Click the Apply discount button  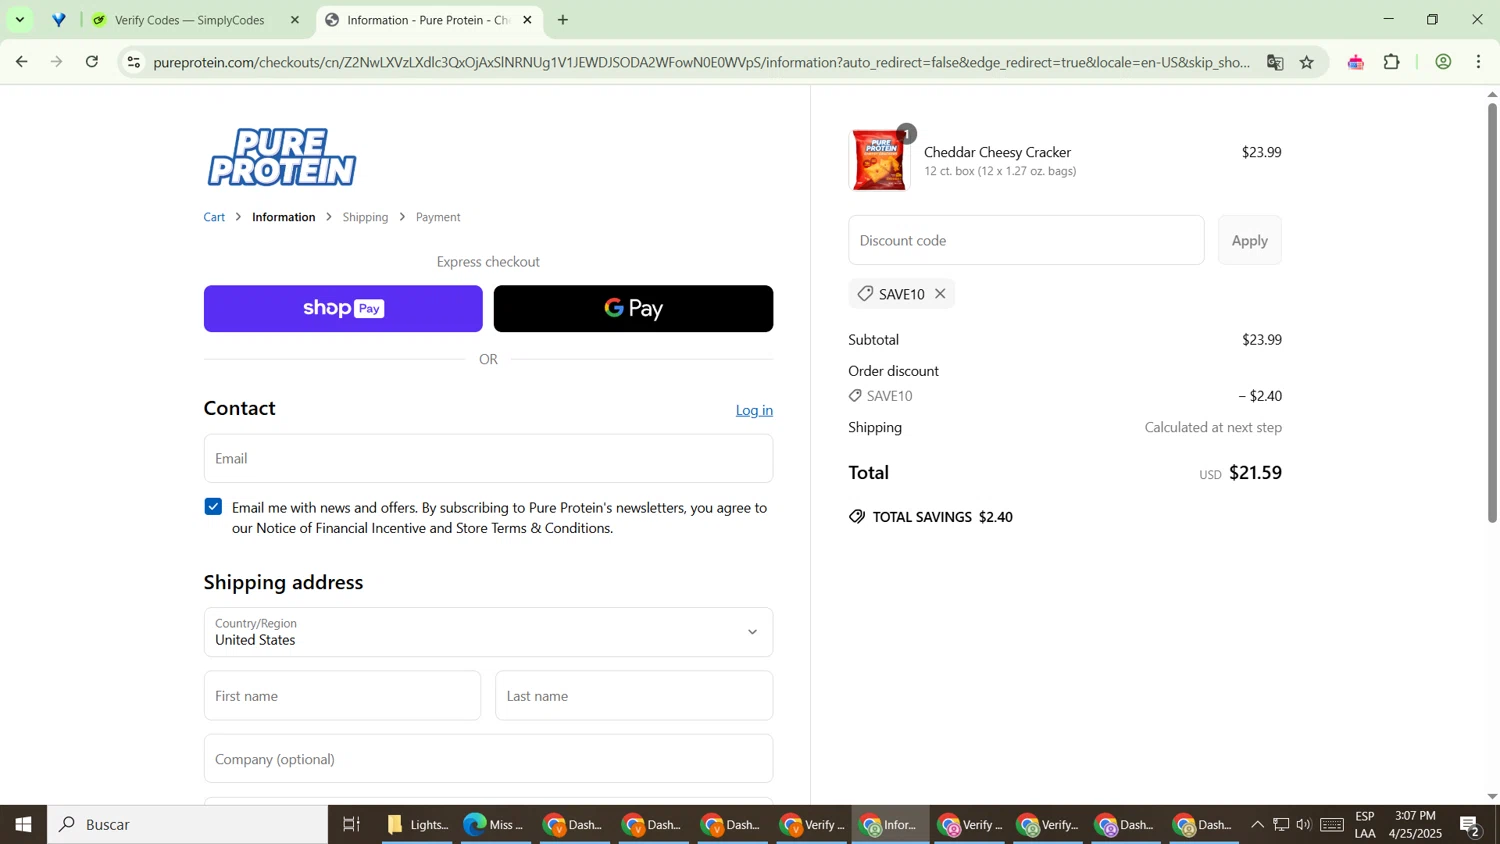pyautogui.click(x=1249, y=240)
